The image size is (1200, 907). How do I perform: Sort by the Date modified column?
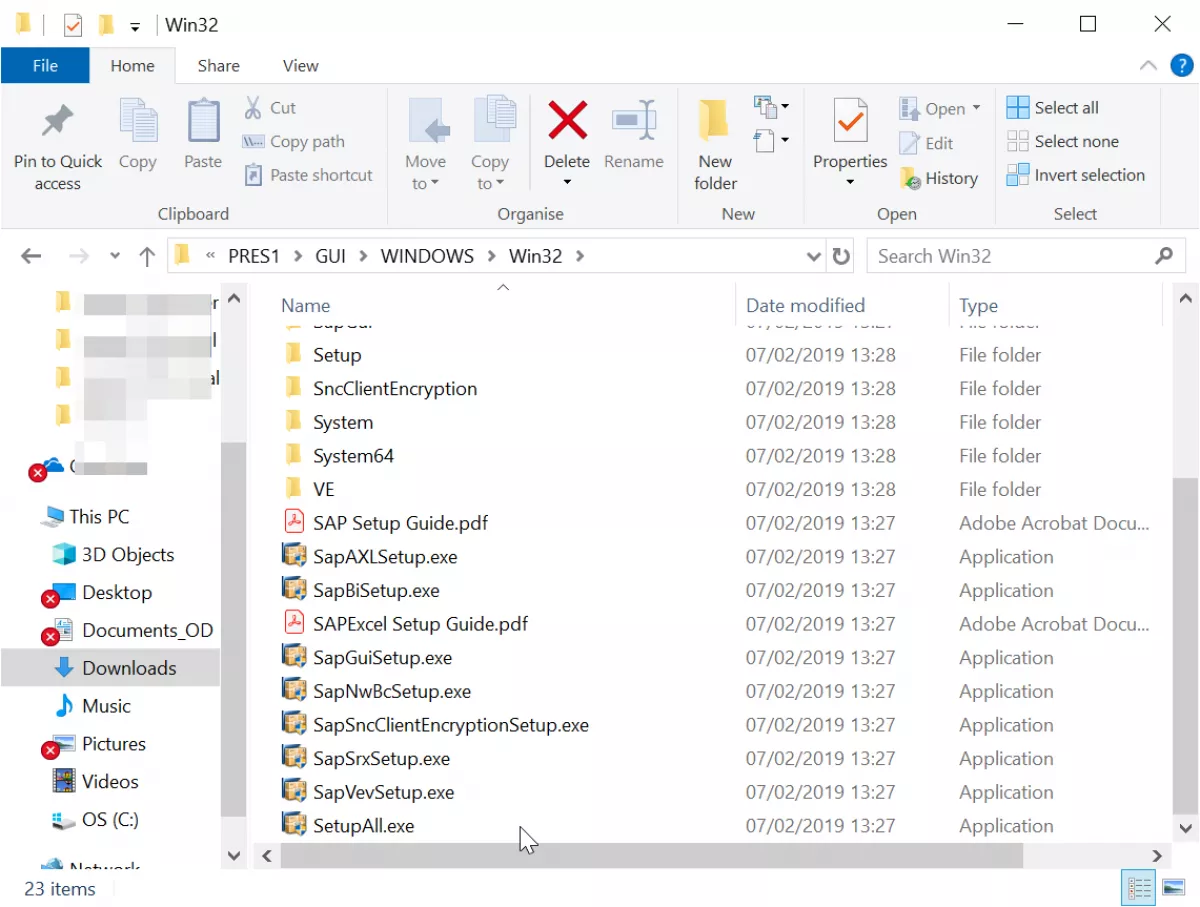point(805,306)
